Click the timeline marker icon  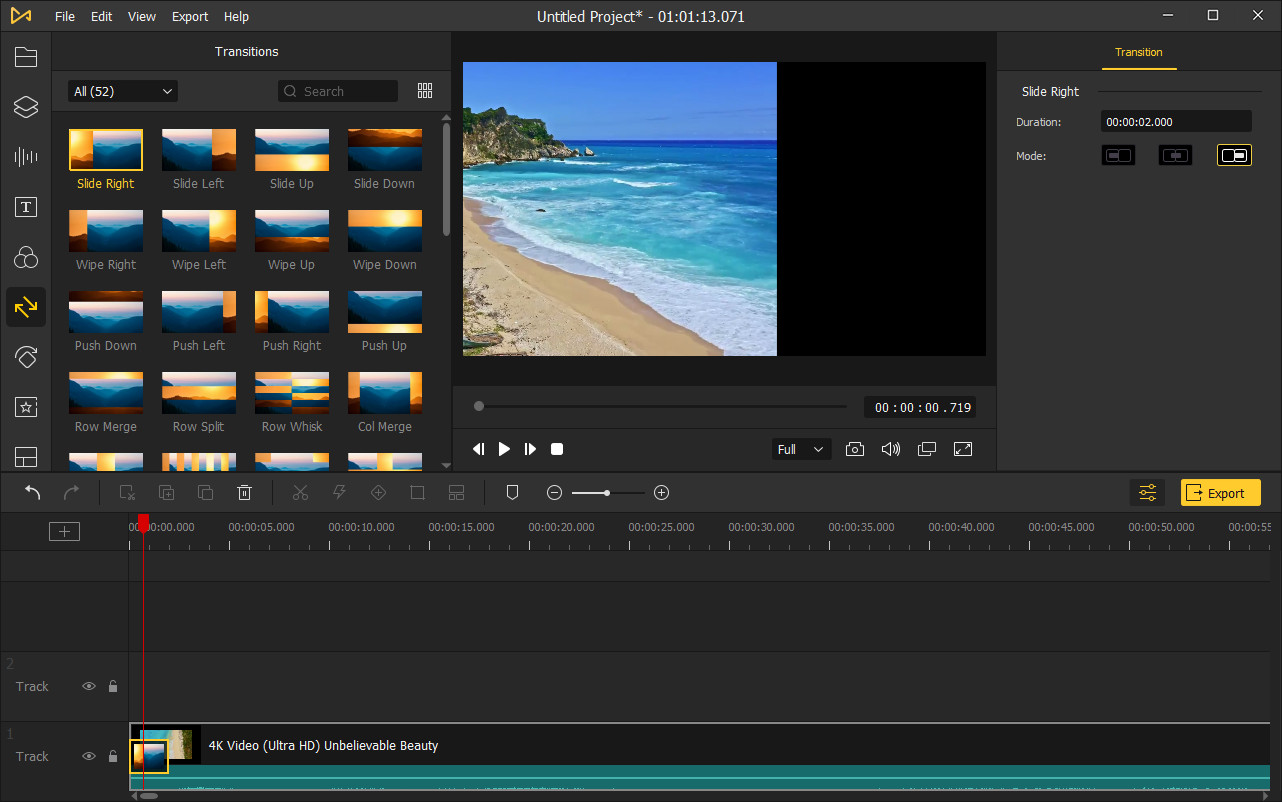pyautogui.click(x=512, y=493)
